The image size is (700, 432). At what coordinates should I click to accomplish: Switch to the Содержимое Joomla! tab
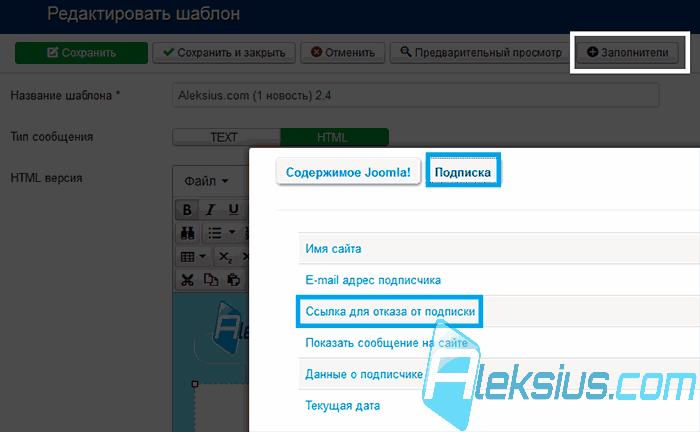348,172
